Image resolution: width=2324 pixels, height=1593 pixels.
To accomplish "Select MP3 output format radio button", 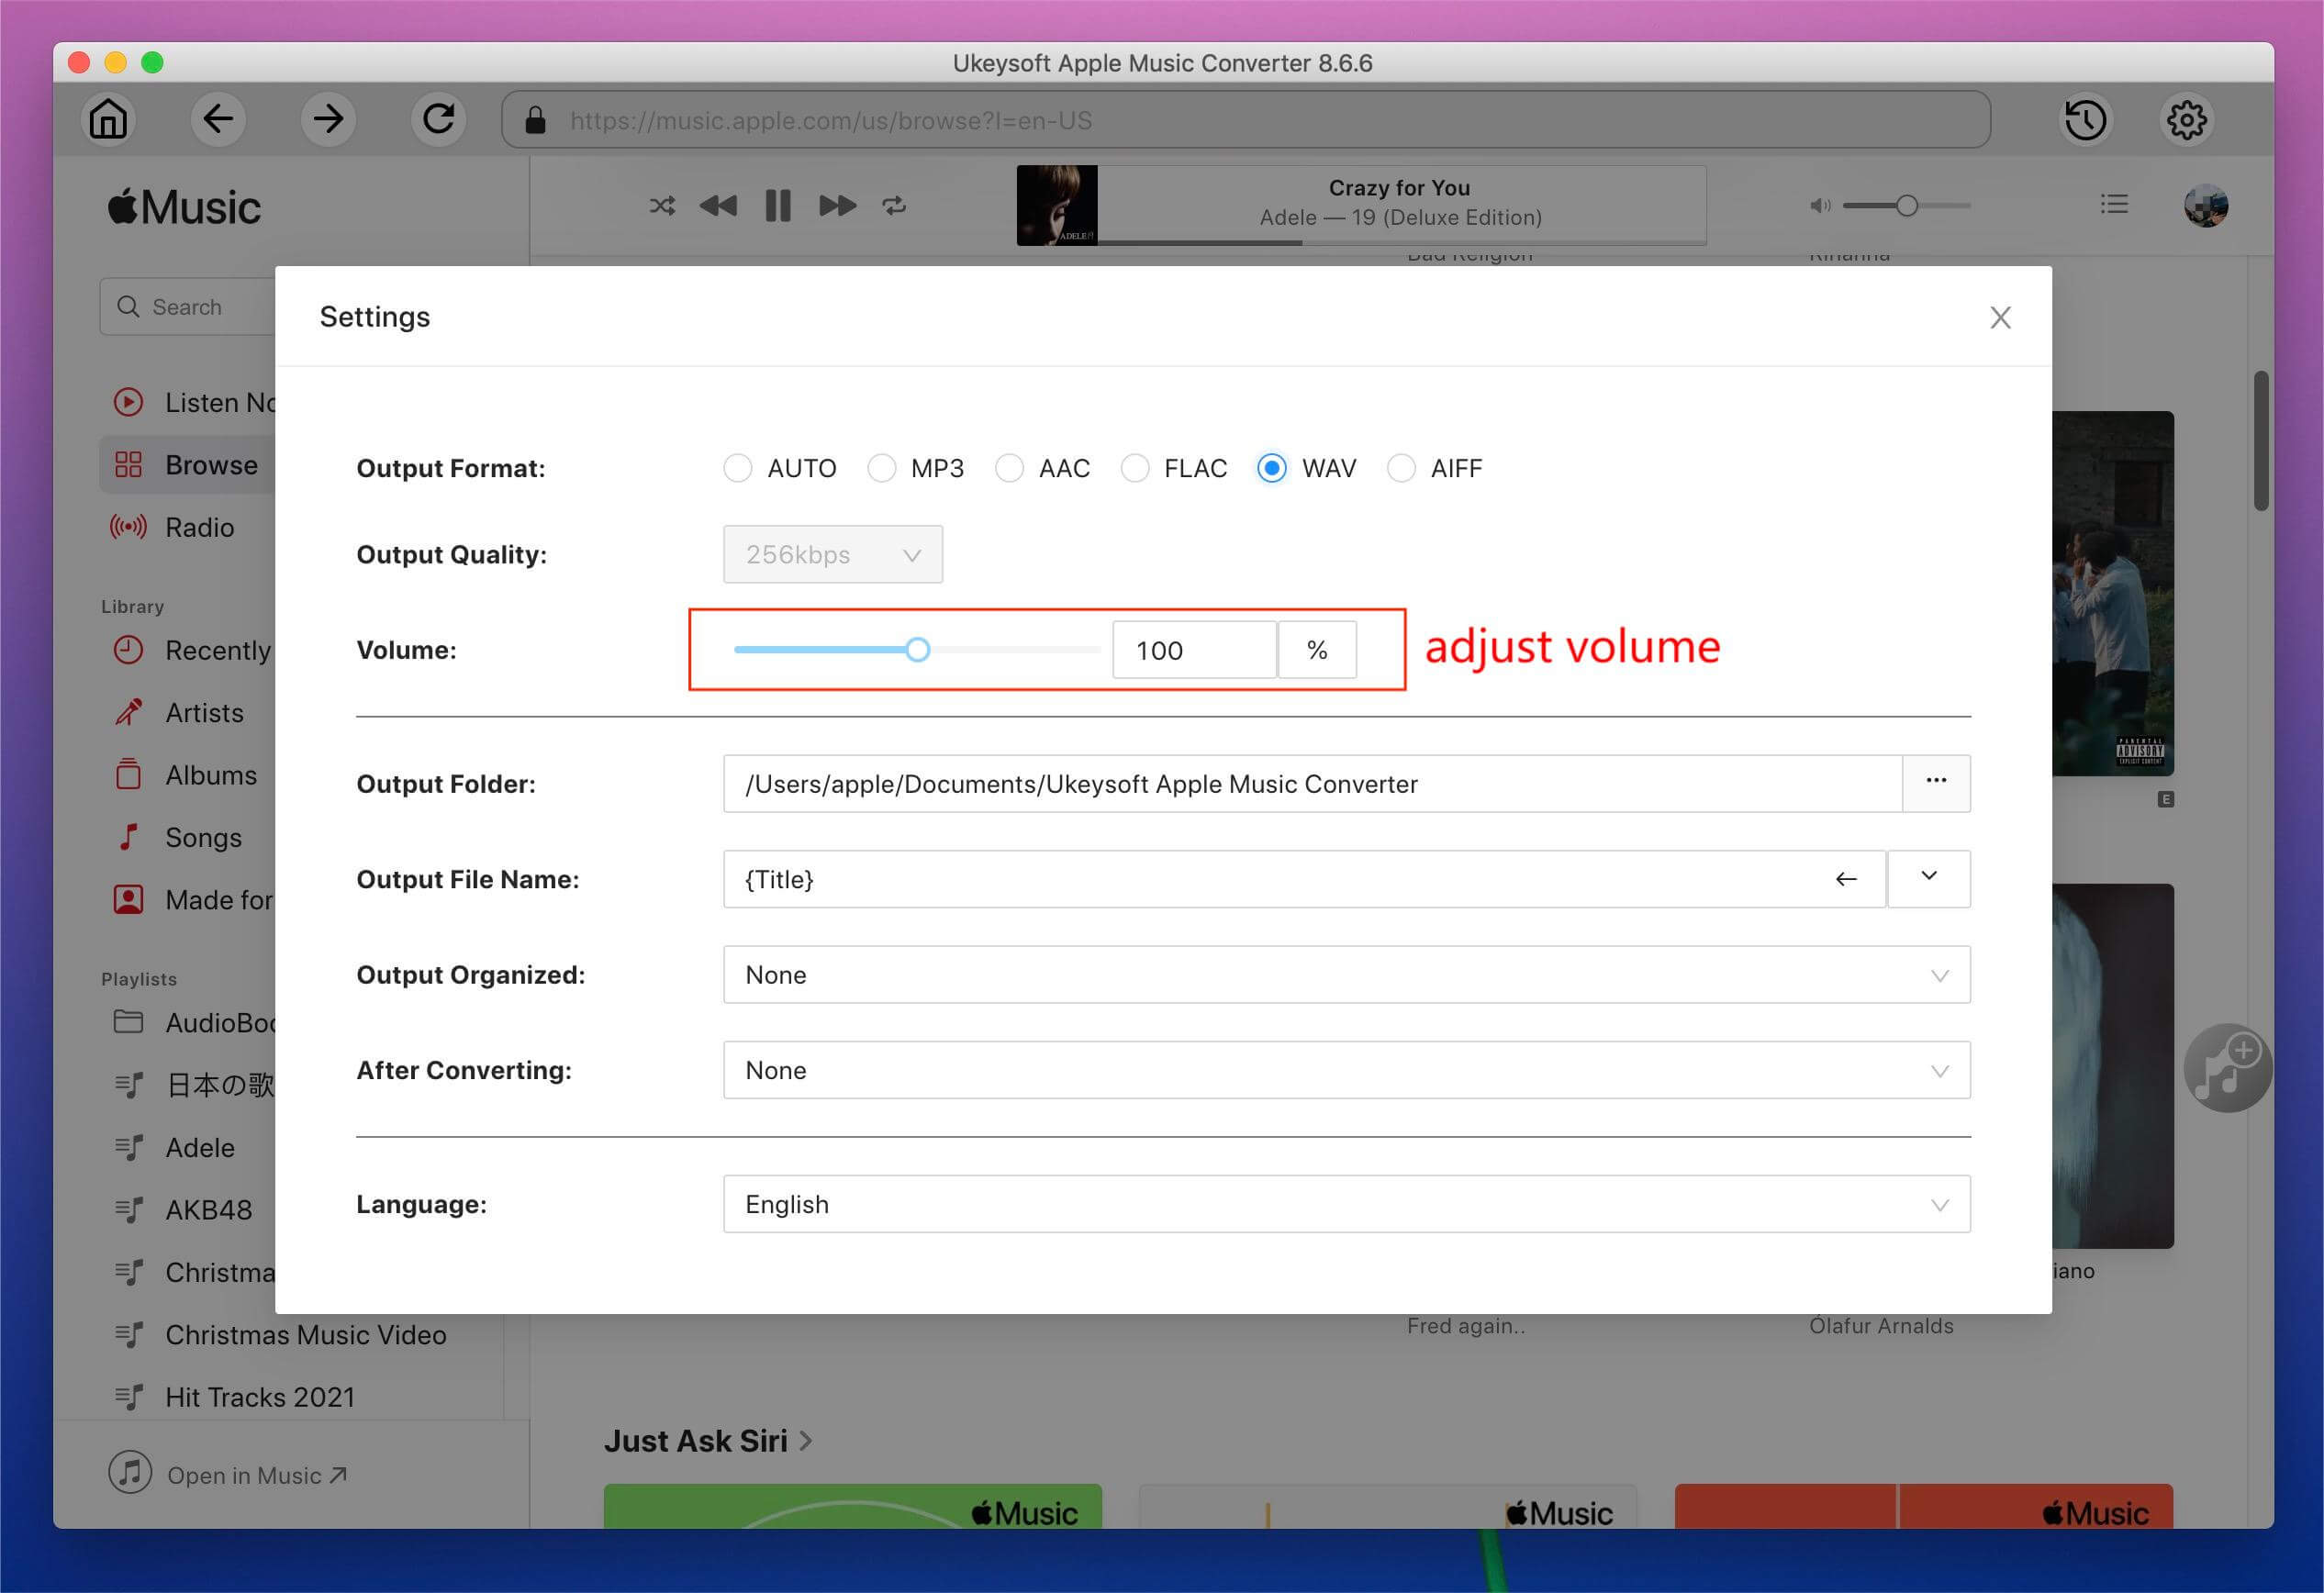I will click(881, 466).
